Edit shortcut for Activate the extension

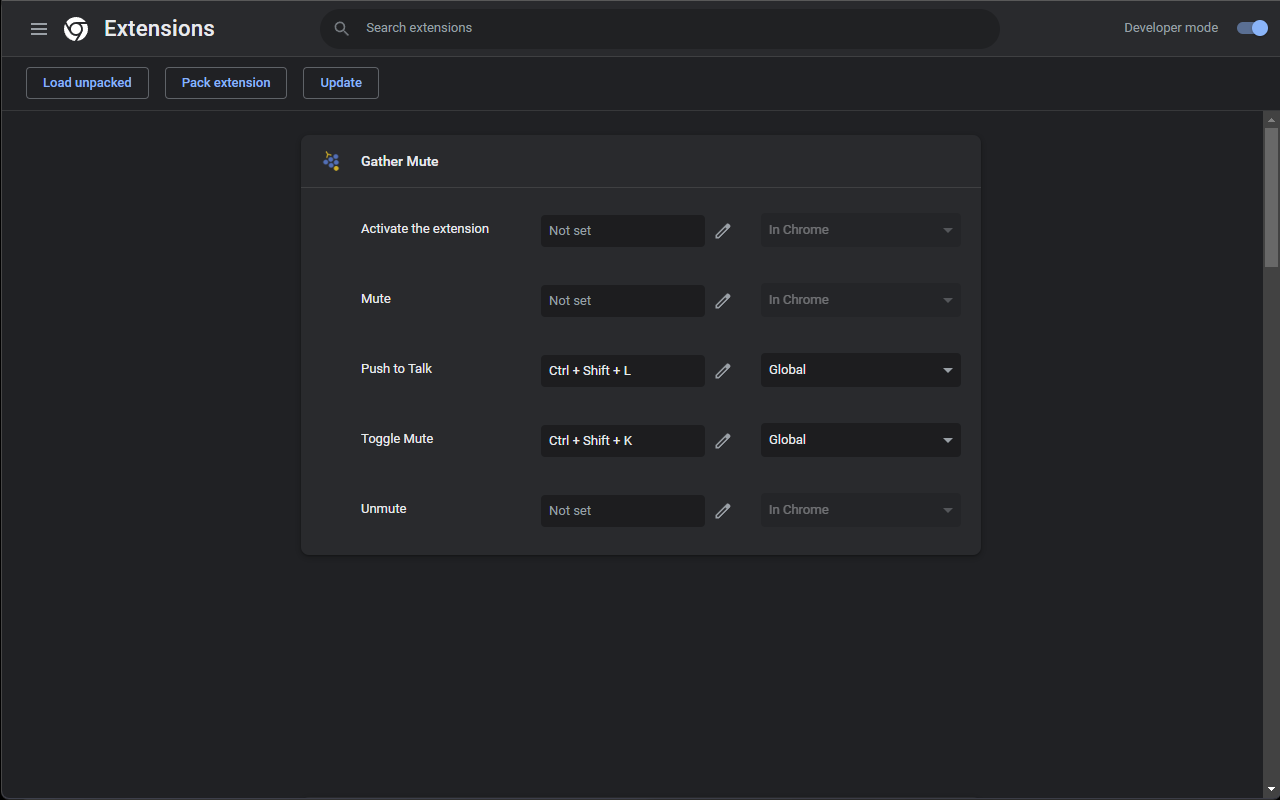723,231
